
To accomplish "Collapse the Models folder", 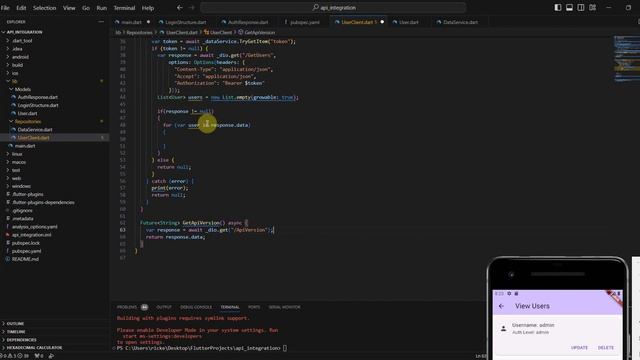I will (x=22, y=89).
